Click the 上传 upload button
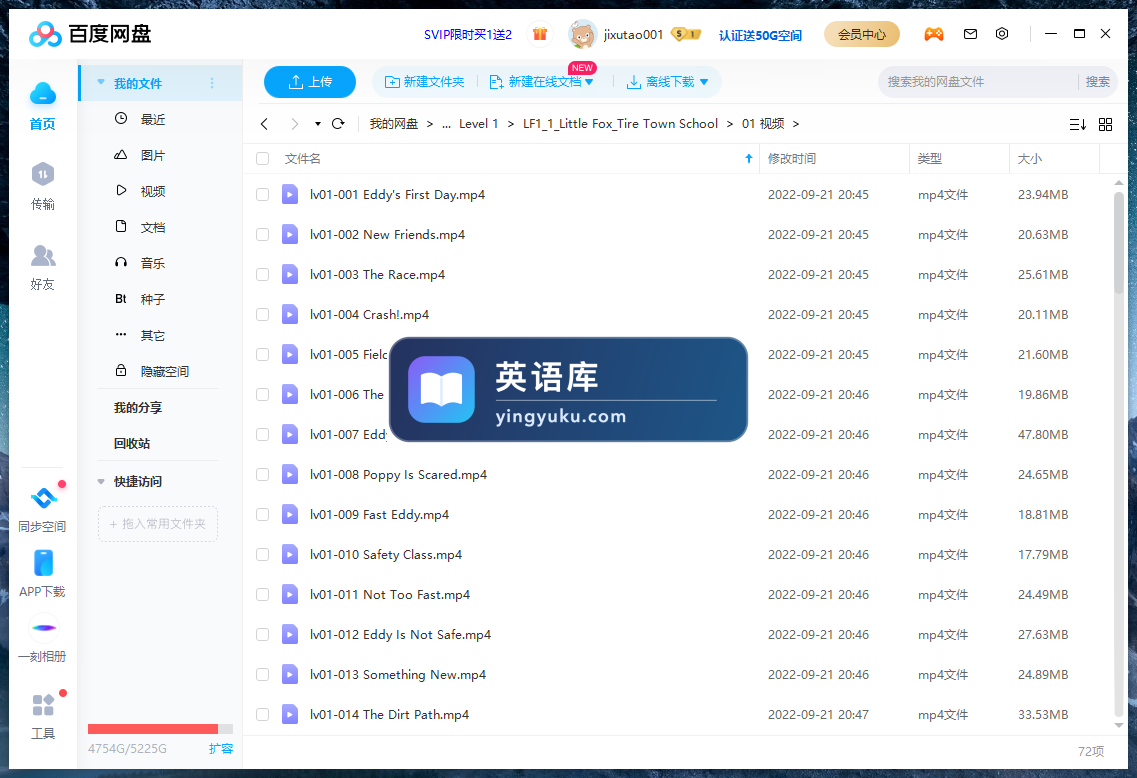 pos(310,82)
